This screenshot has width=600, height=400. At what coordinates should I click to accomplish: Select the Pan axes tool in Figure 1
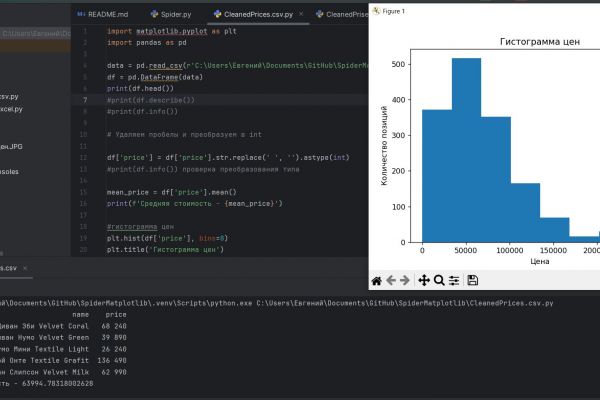pos(424,281)
